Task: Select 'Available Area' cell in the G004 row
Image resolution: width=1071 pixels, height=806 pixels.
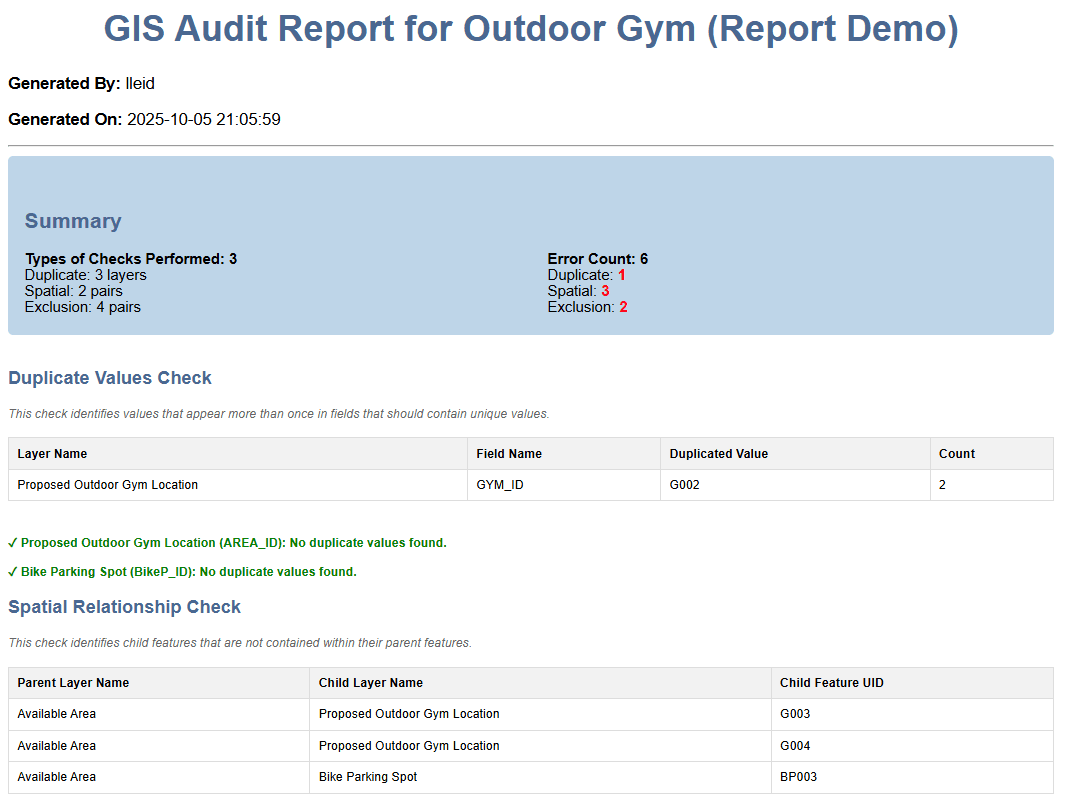Action: [159, 746]
